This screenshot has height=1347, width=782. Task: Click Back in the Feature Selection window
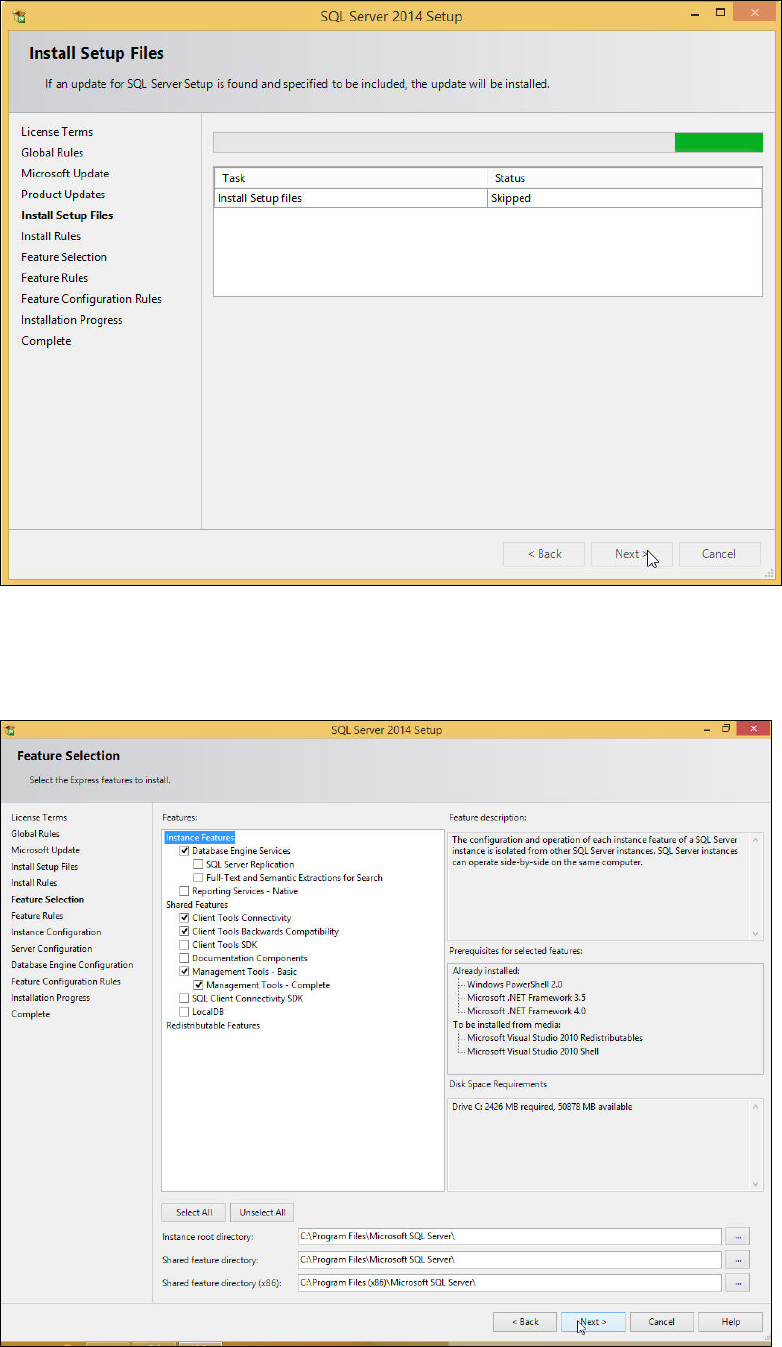[x=525, y=1322]
